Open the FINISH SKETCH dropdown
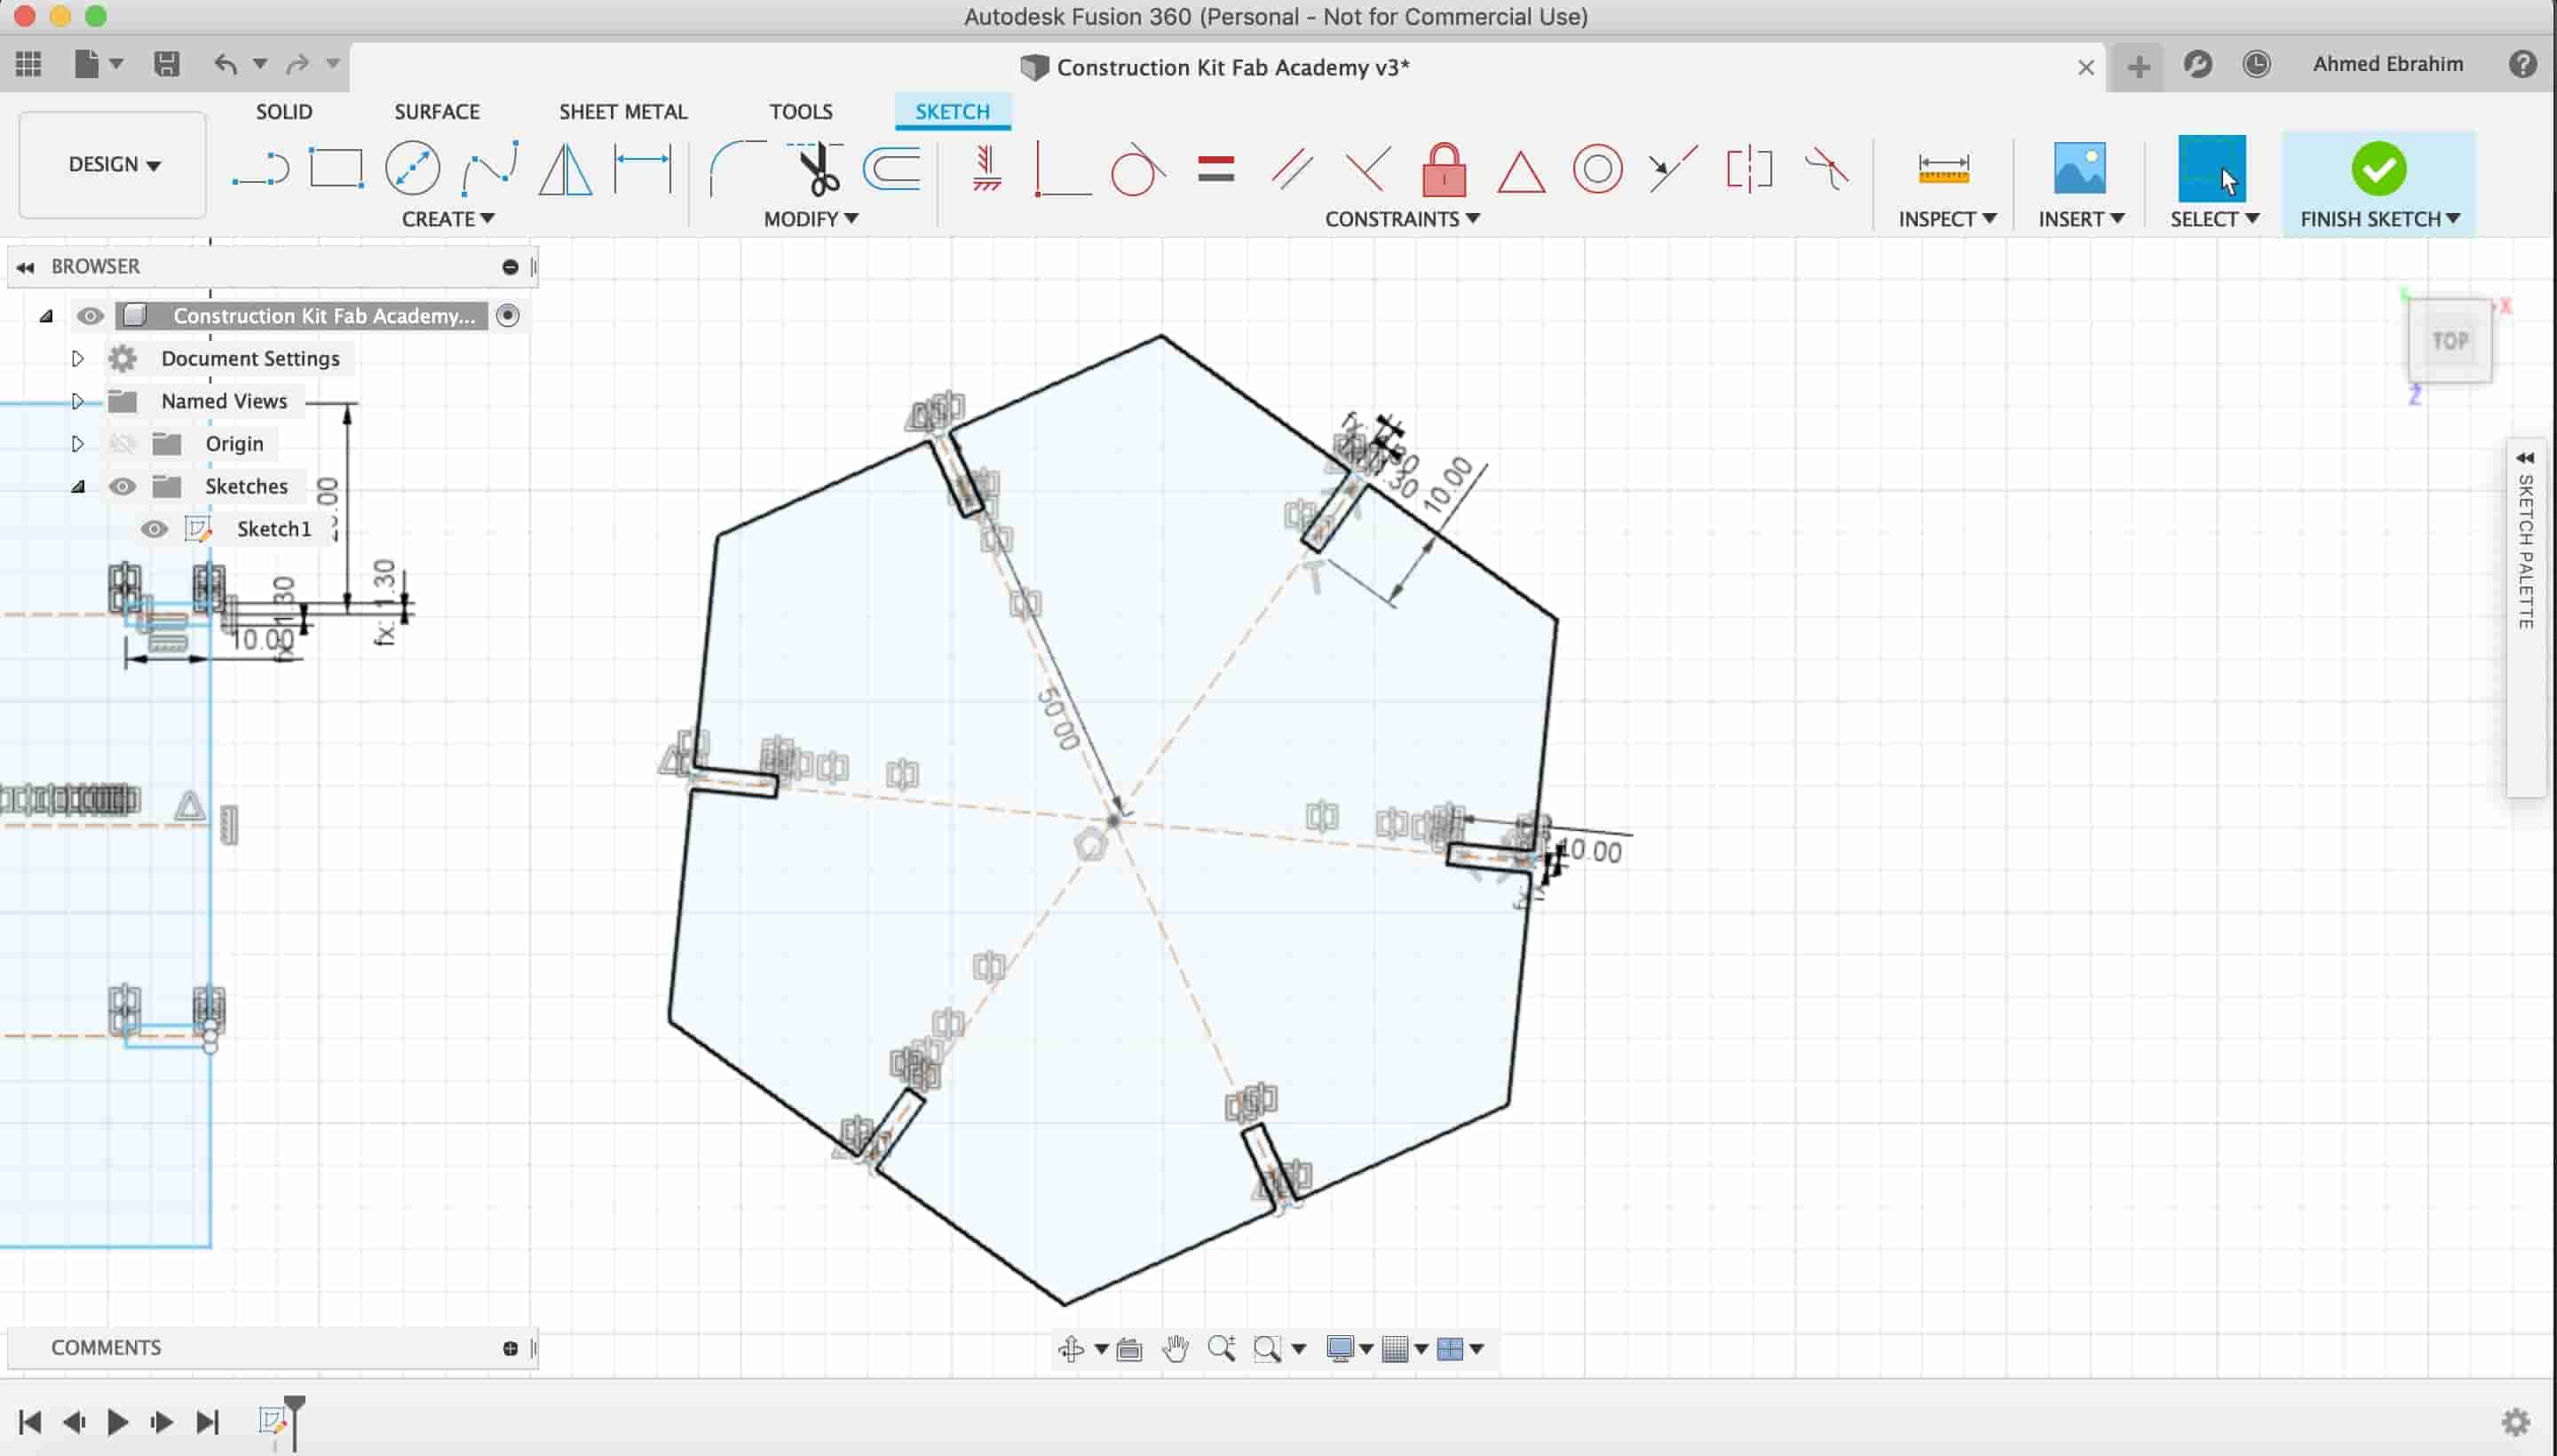 point(2380,219)
